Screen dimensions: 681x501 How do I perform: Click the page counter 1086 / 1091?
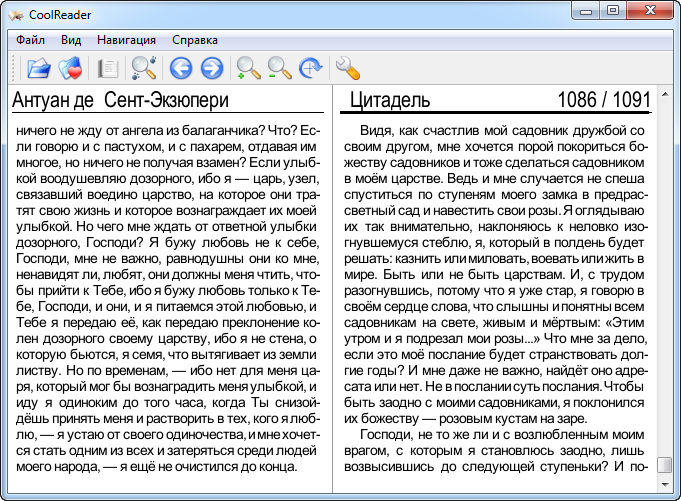(x=604, y=100)
